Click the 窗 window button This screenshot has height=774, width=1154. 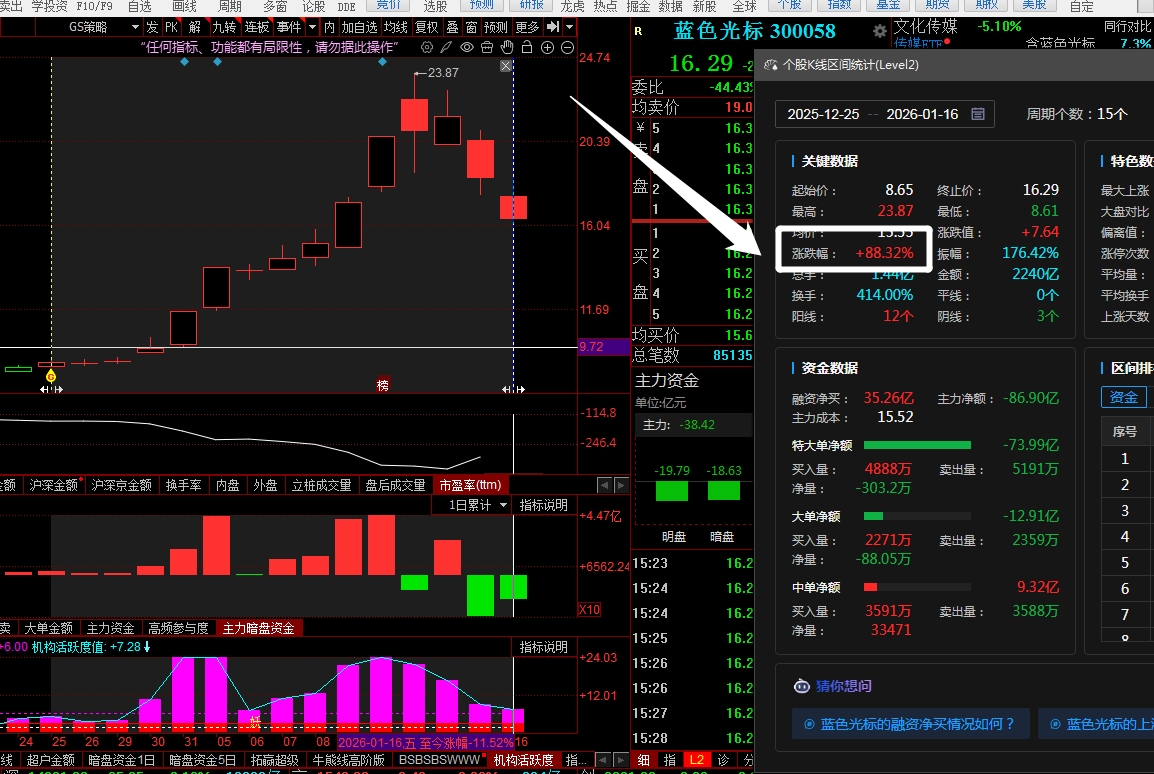(x=472, y=27)
